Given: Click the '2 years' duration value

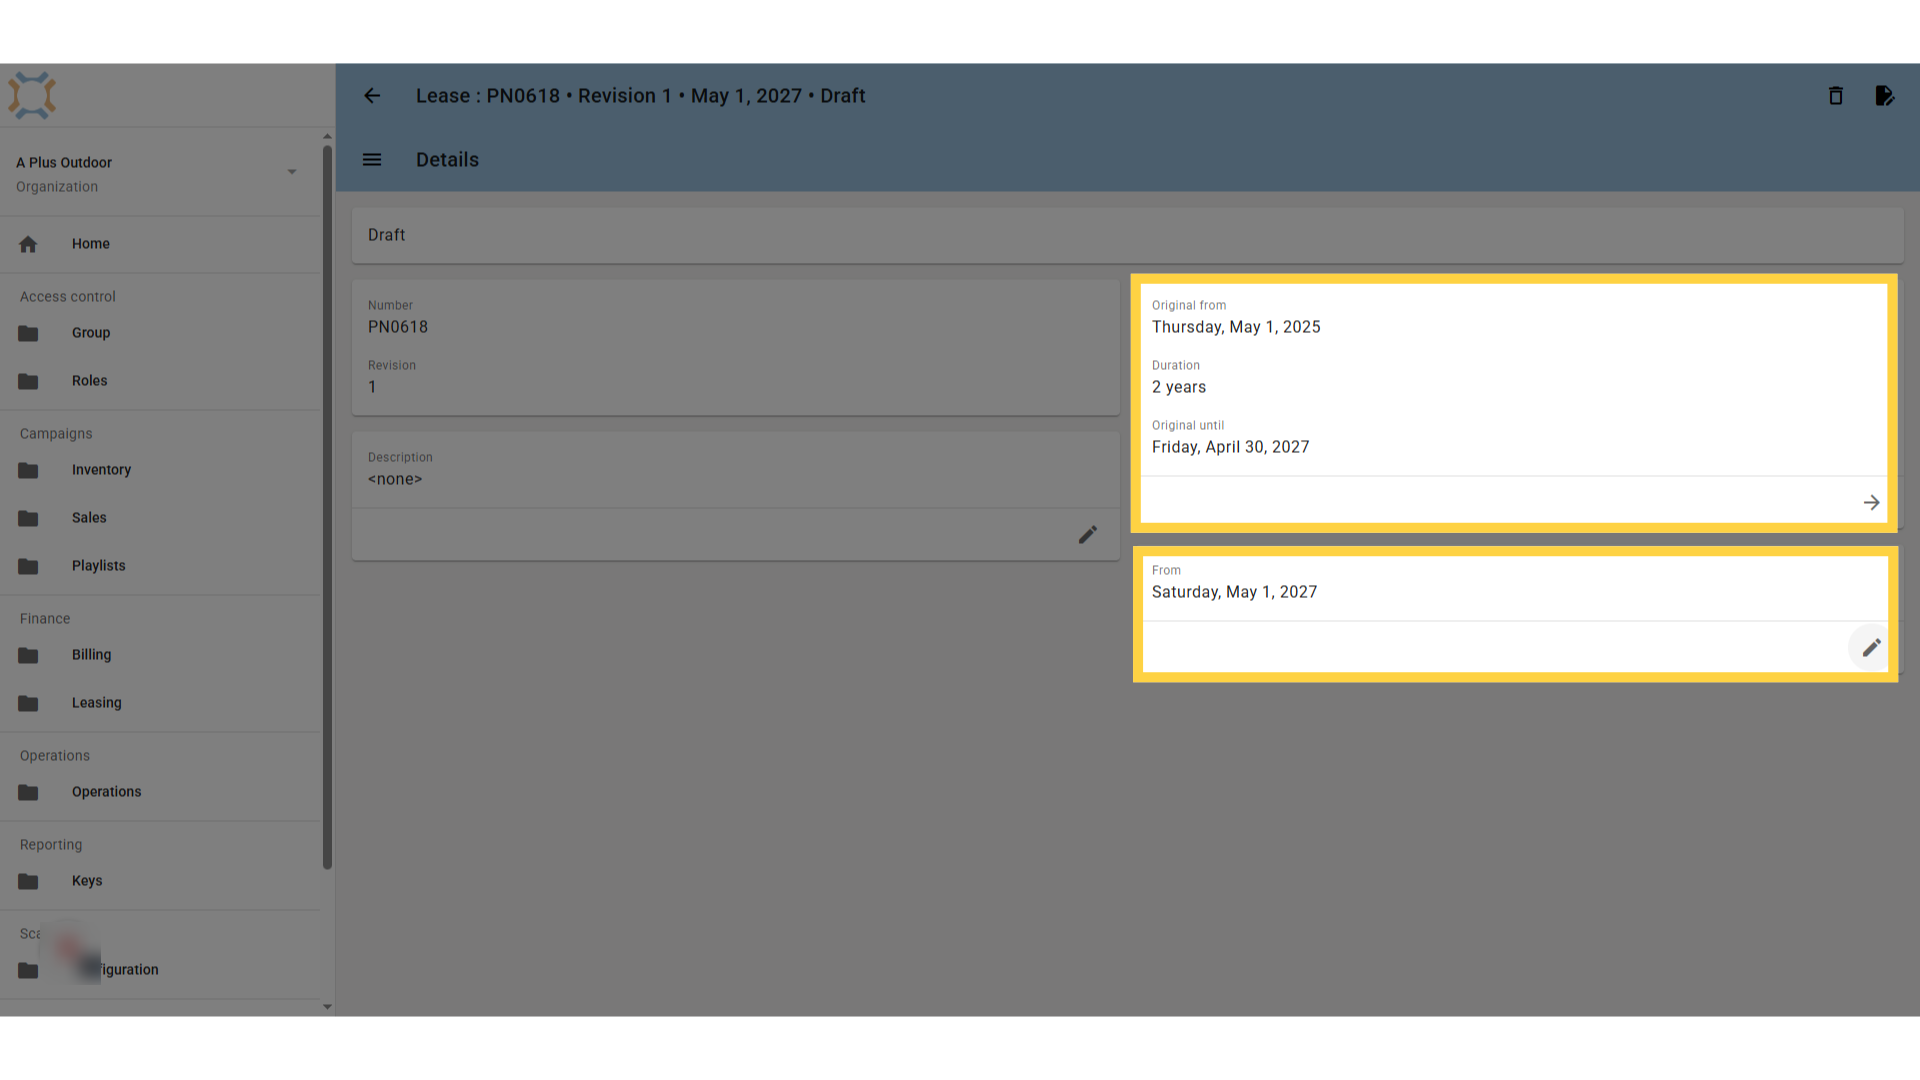Looking at the screenshot, I should pos(1179,387).
